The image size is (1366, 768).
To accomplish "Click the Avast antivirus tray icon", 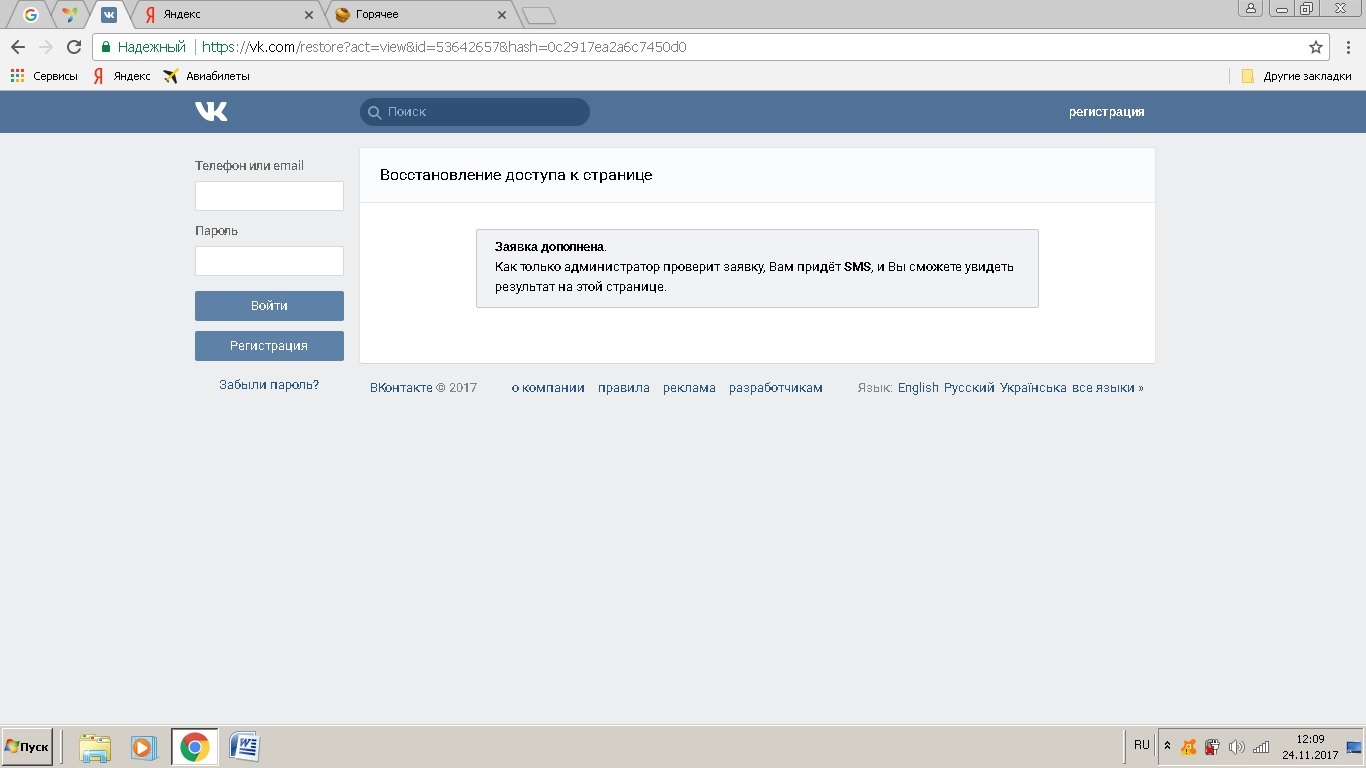I will 1189,747.
